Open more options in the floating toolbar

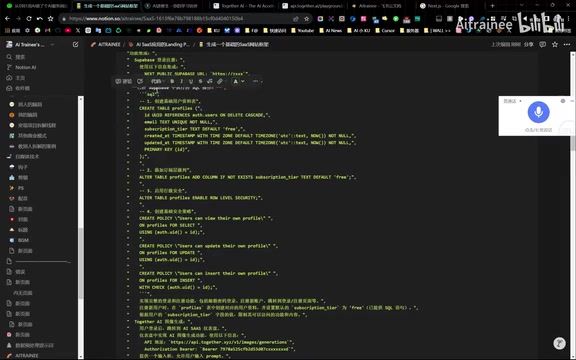click(x=256, y=81)
